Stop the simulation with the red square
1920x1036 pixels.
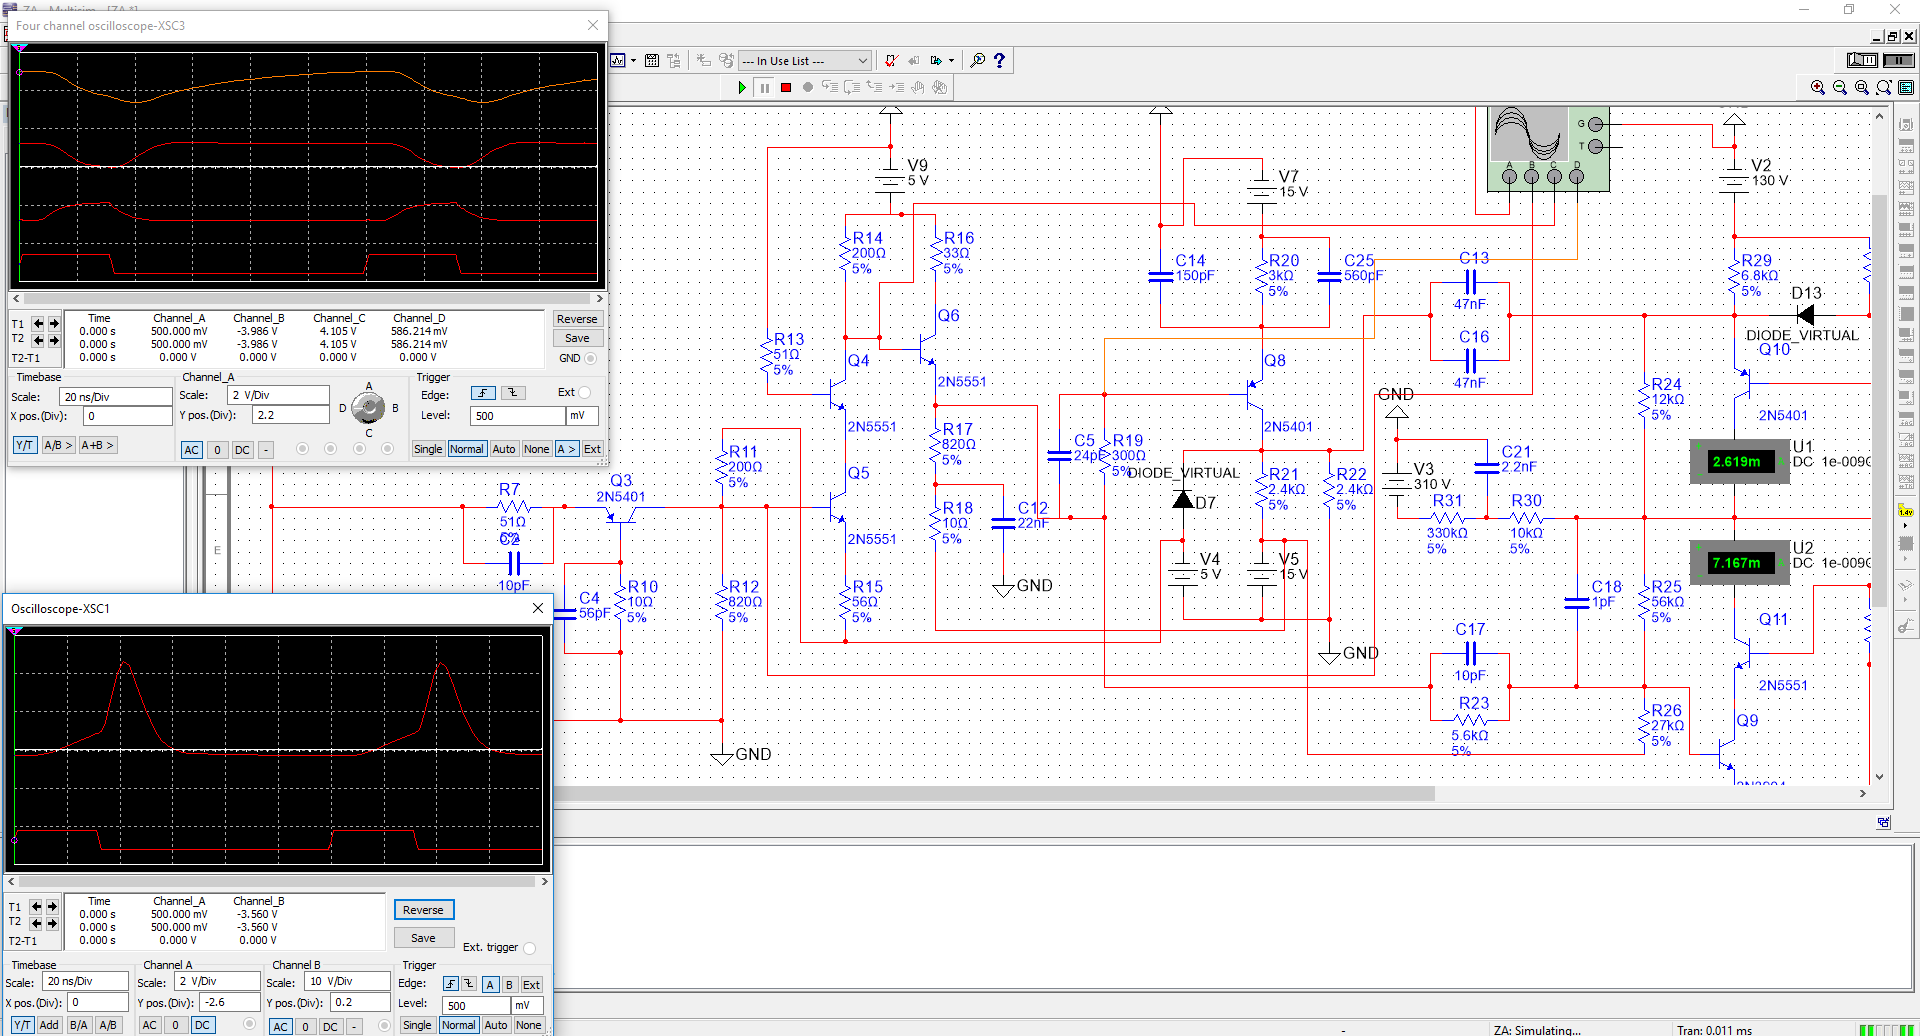786,88
